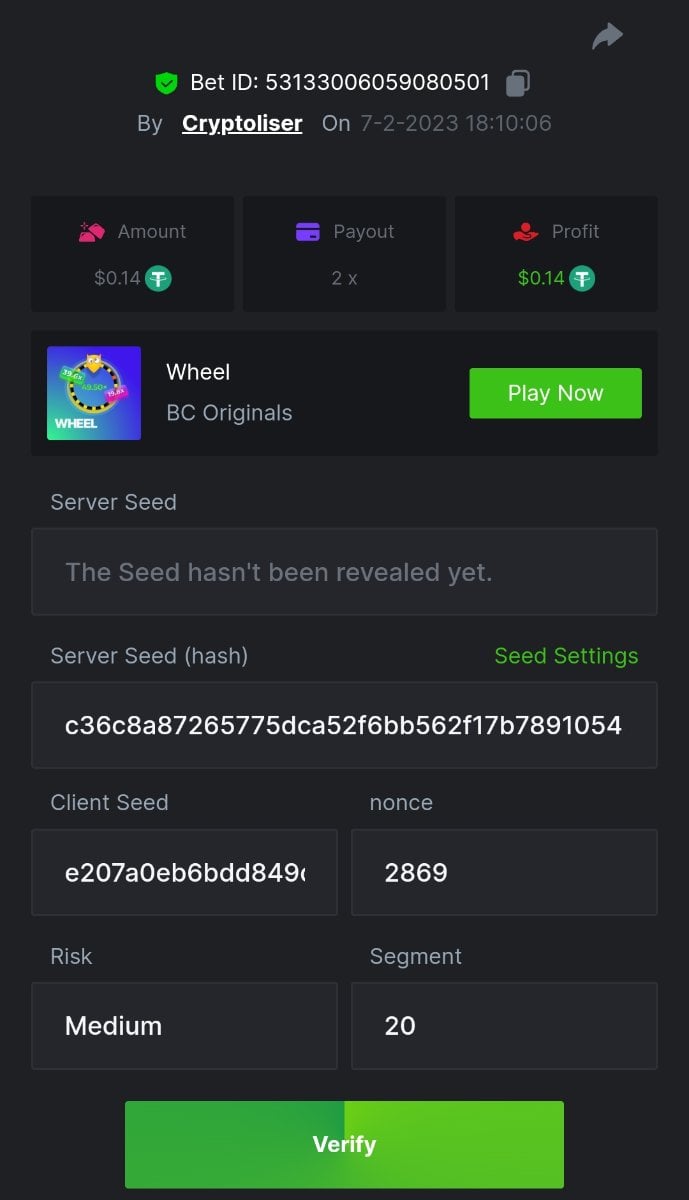689x1200 pixels.
Task: Open Cryptoliser's user profile
Action: point(242,123)
